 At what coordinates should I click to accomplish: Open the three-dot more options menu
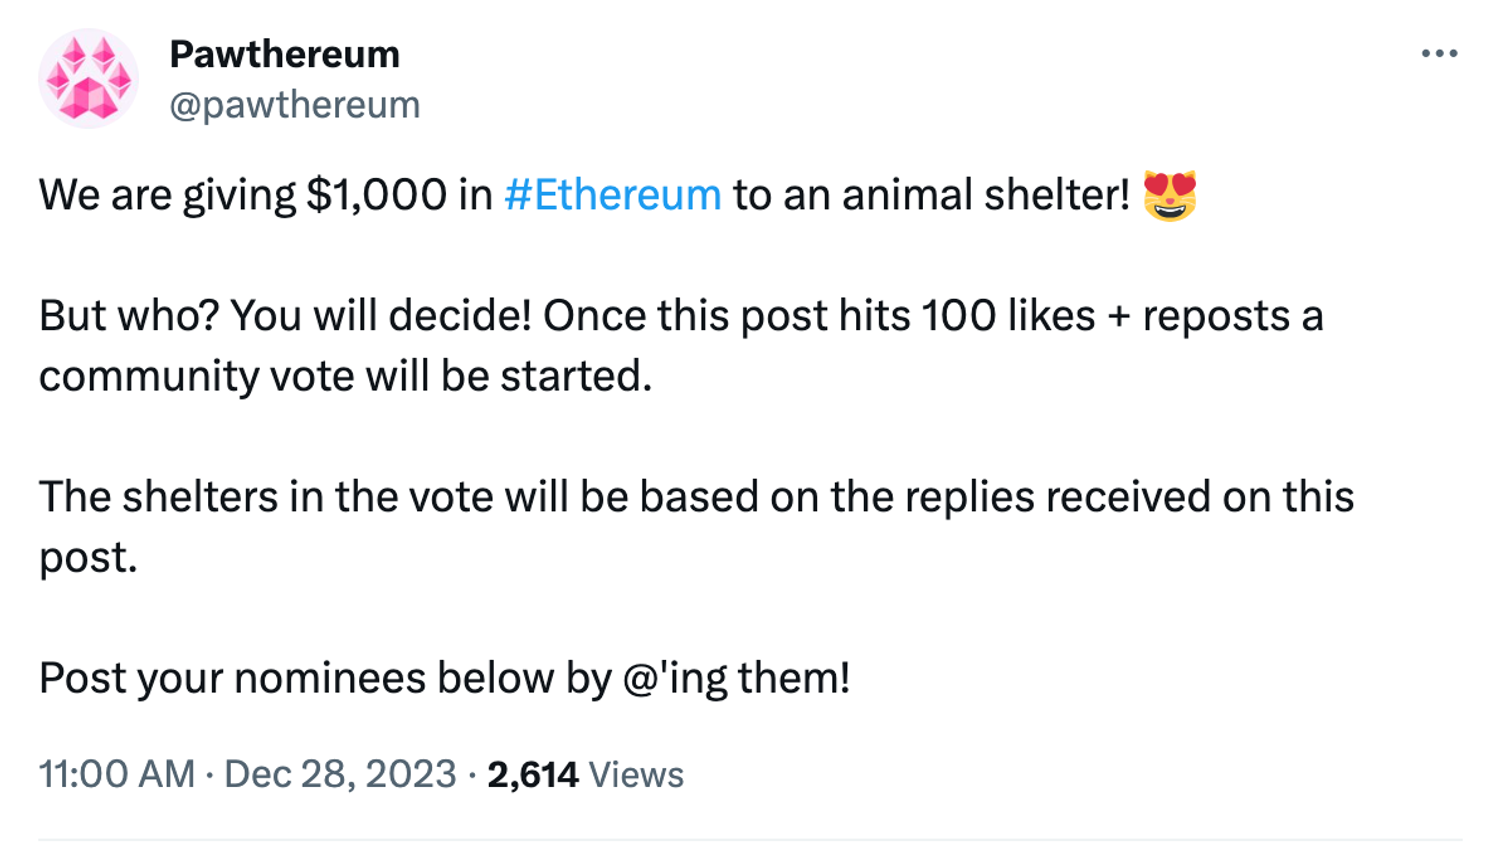pyautogui.click(x=1439, y=54)
